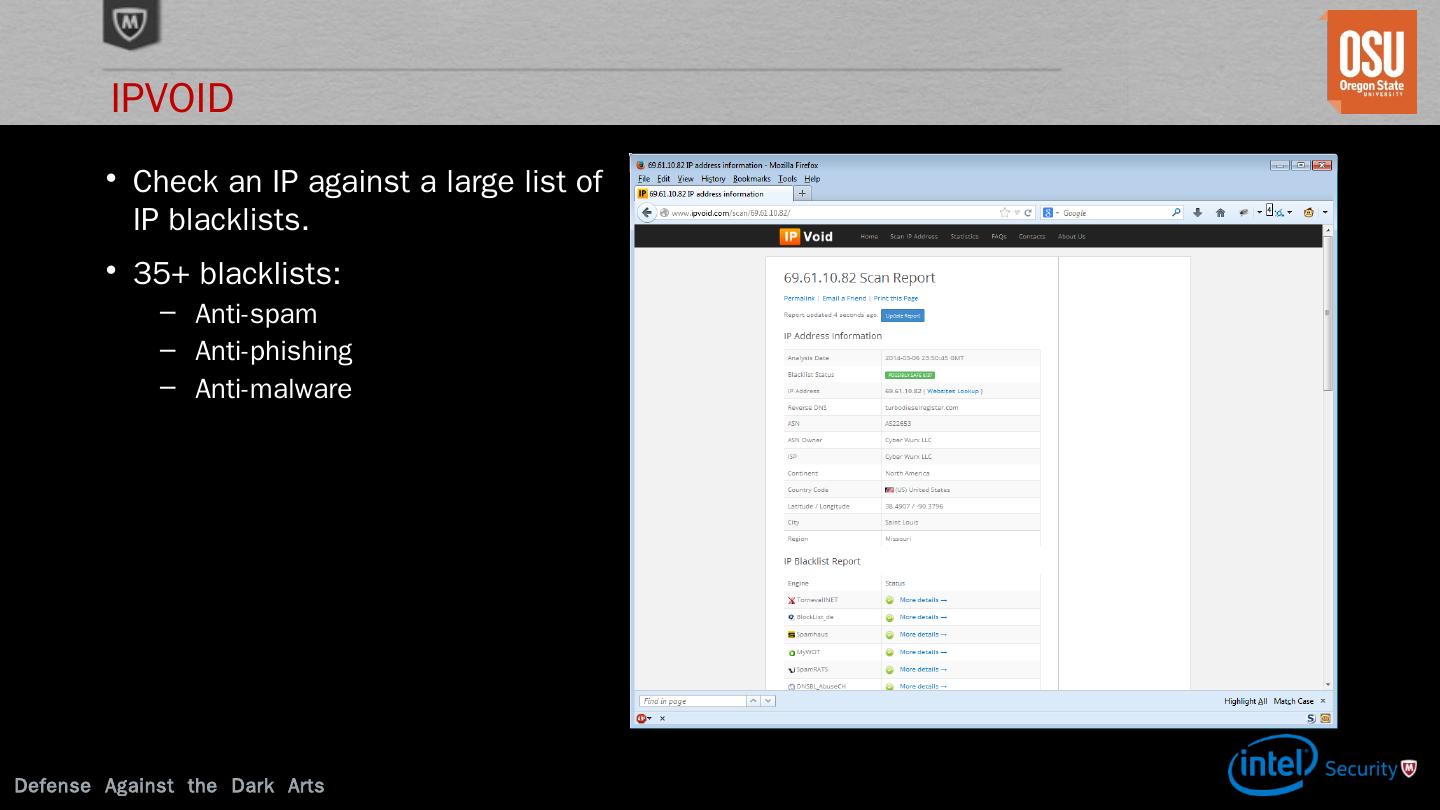Viewport: 1440px width, 810px height.
Task: Go to Firefox home page icon
Action: tap(1220, 212)
